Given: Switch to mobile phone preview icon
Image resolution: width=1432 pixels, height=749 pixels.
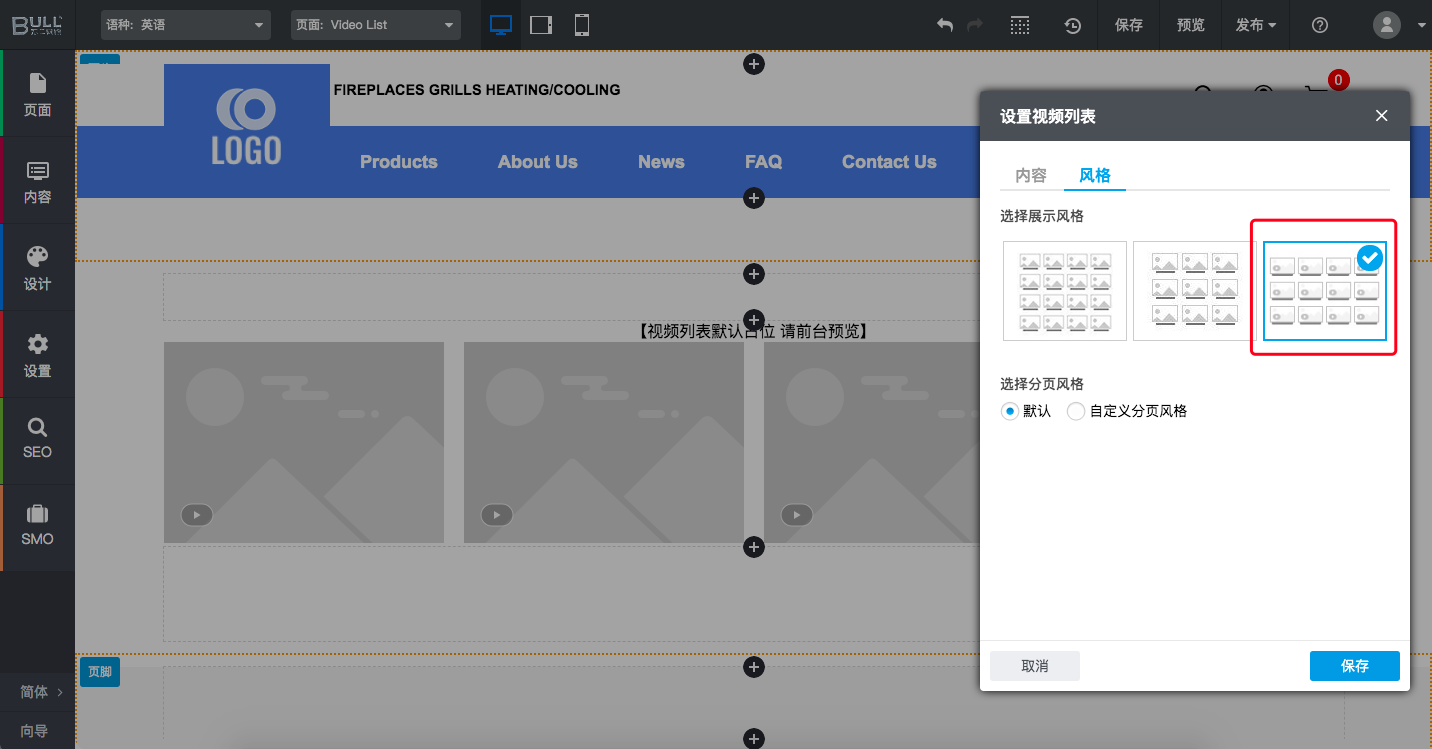Looking at the screenshot, I should tap(582, 25).
